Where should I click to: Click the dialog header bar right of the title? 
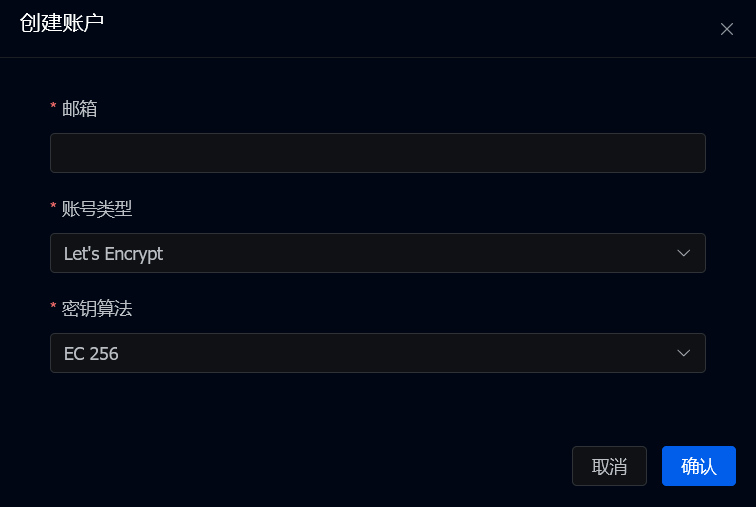400,27
